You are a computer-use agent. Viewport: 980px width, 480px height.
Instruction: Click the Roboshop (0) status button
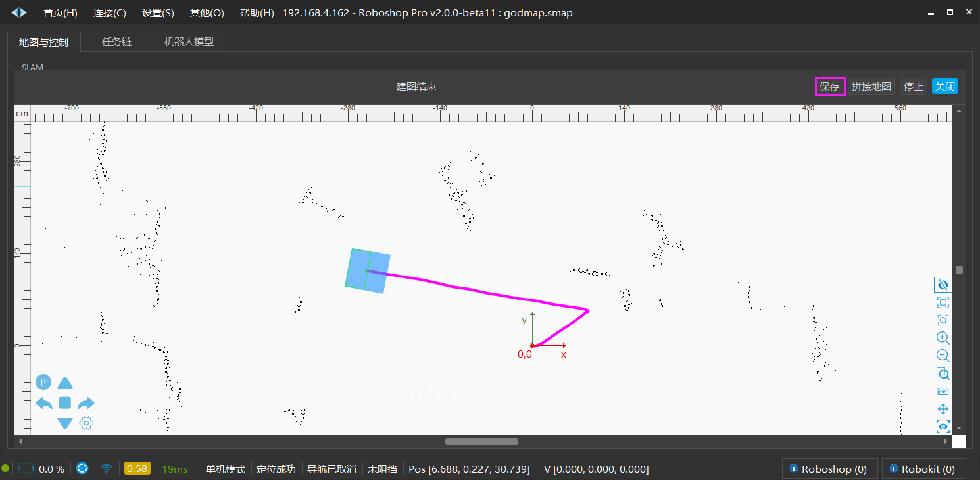pyautogui.click(x=829, y=468)
